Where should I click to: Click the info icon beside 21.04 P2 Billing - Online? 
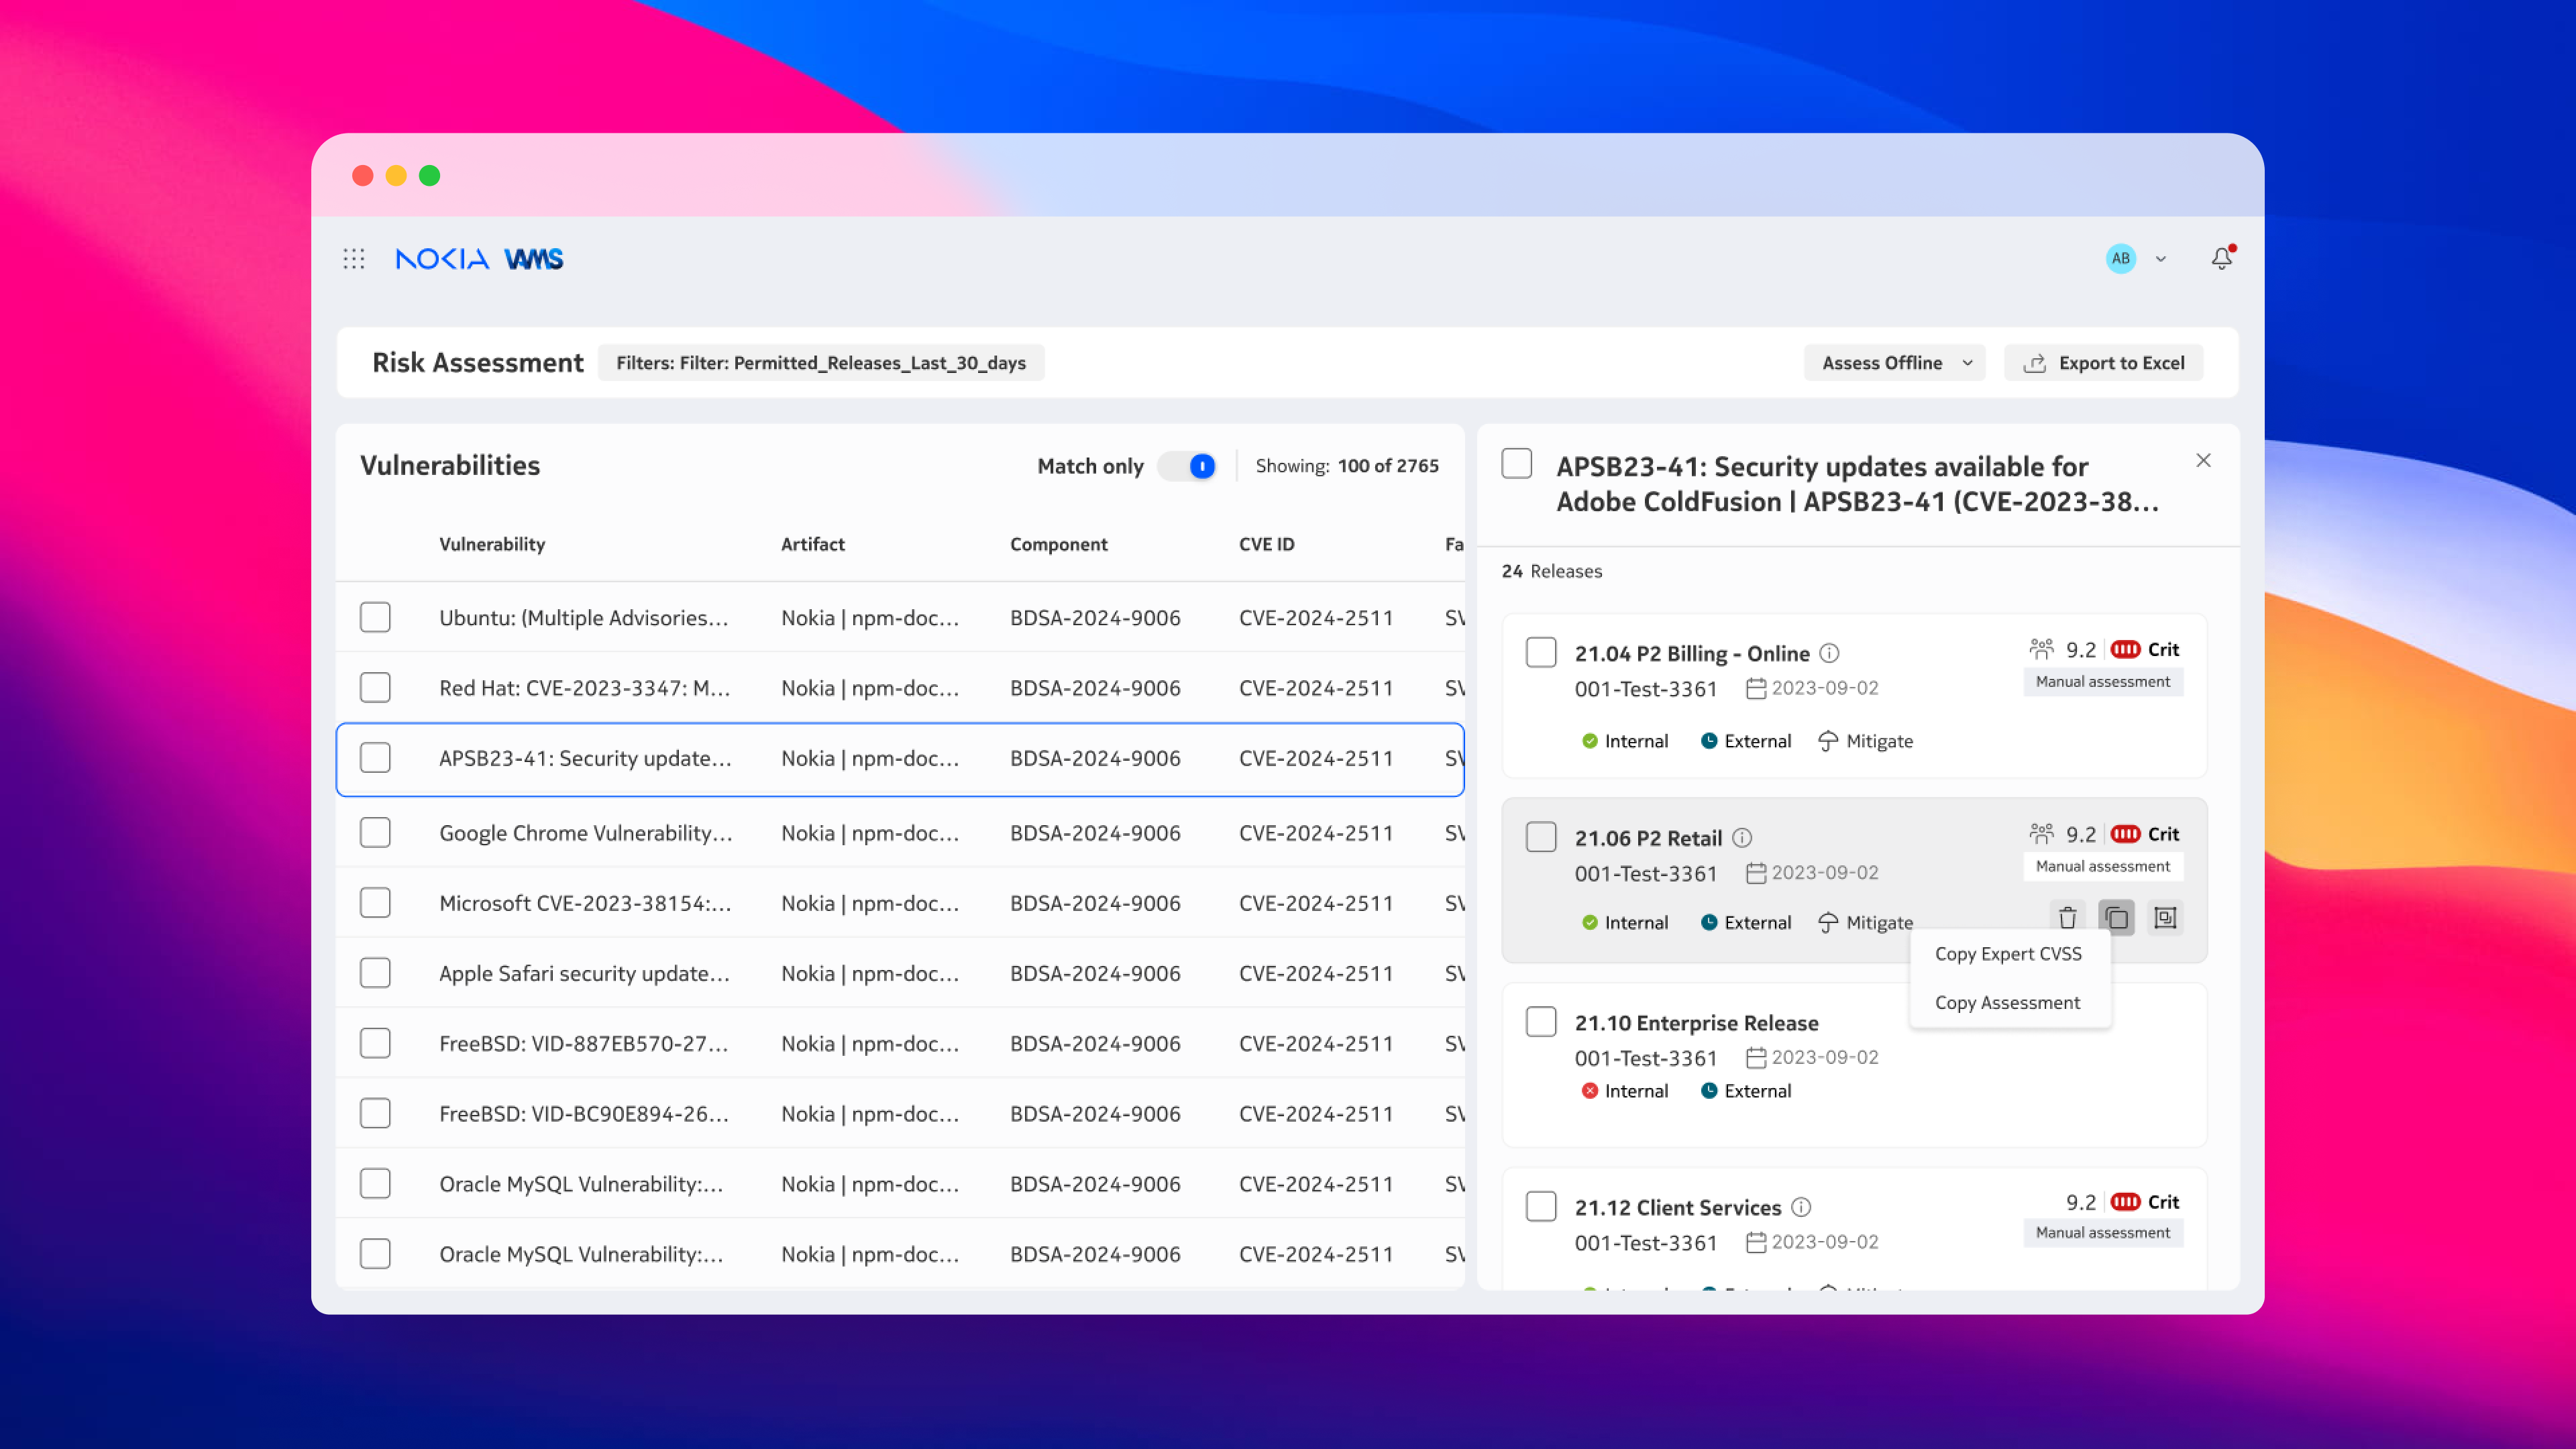1829,653
